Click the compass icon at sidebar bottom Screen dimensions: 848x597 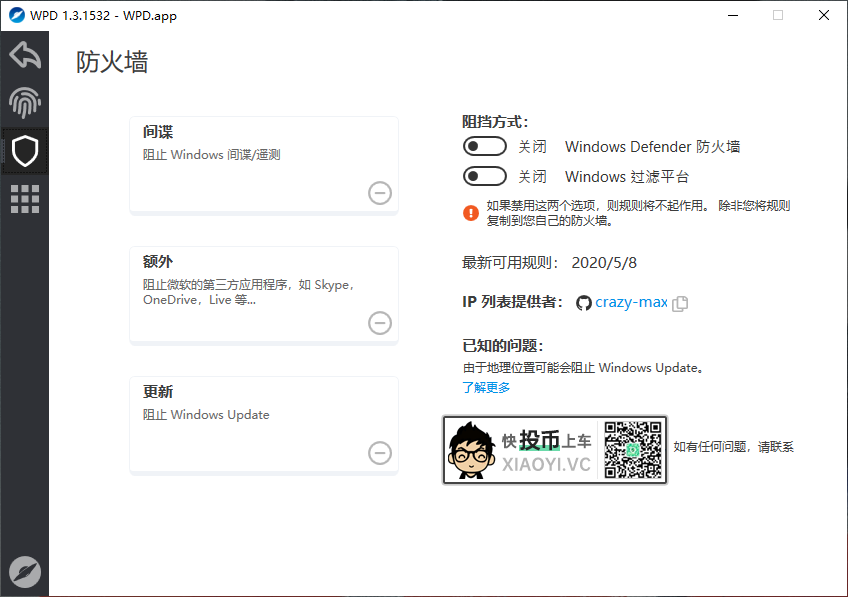[24, 571]
